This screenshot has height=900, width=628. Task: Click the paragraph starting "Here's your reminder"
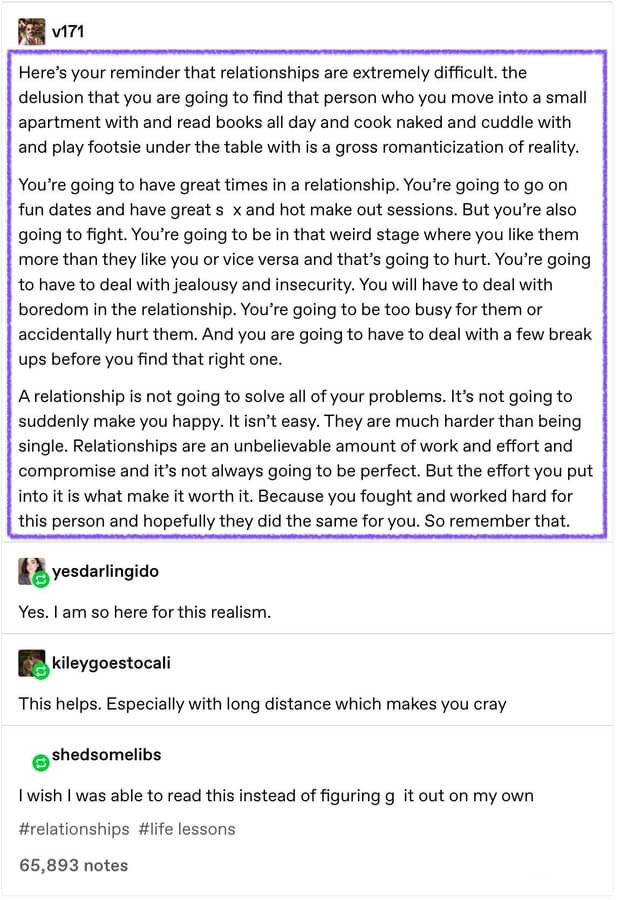point(302,110)
